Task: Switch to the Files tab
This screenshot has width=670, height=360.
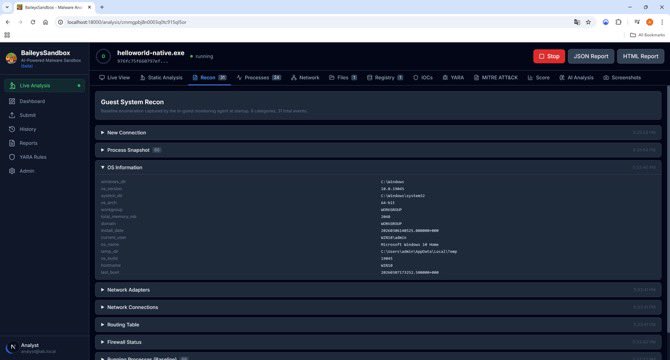Action: pos(343,78)
